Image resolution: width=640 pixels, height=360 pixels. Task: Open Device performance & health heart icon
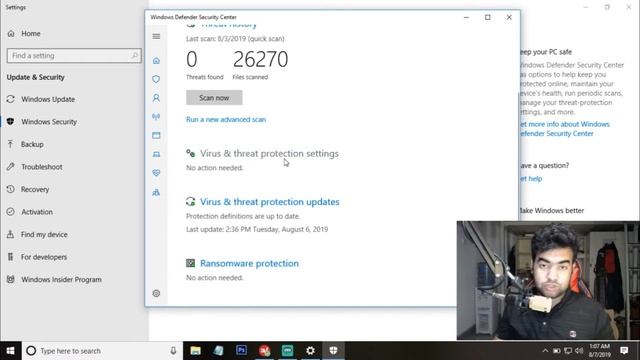156,173
